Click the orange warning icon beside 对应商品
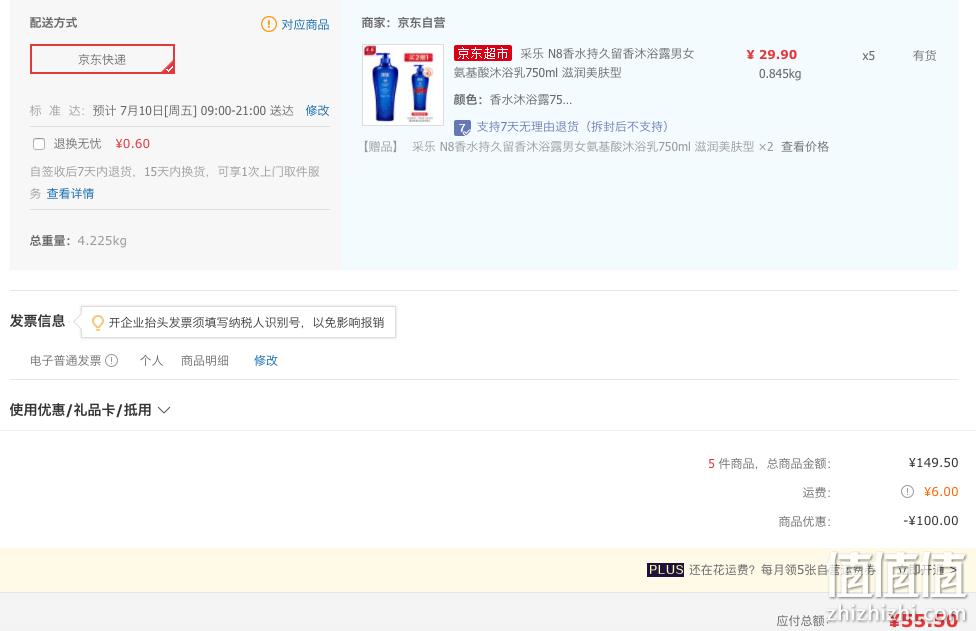This screenshot has height=631, width=976. 268,24
